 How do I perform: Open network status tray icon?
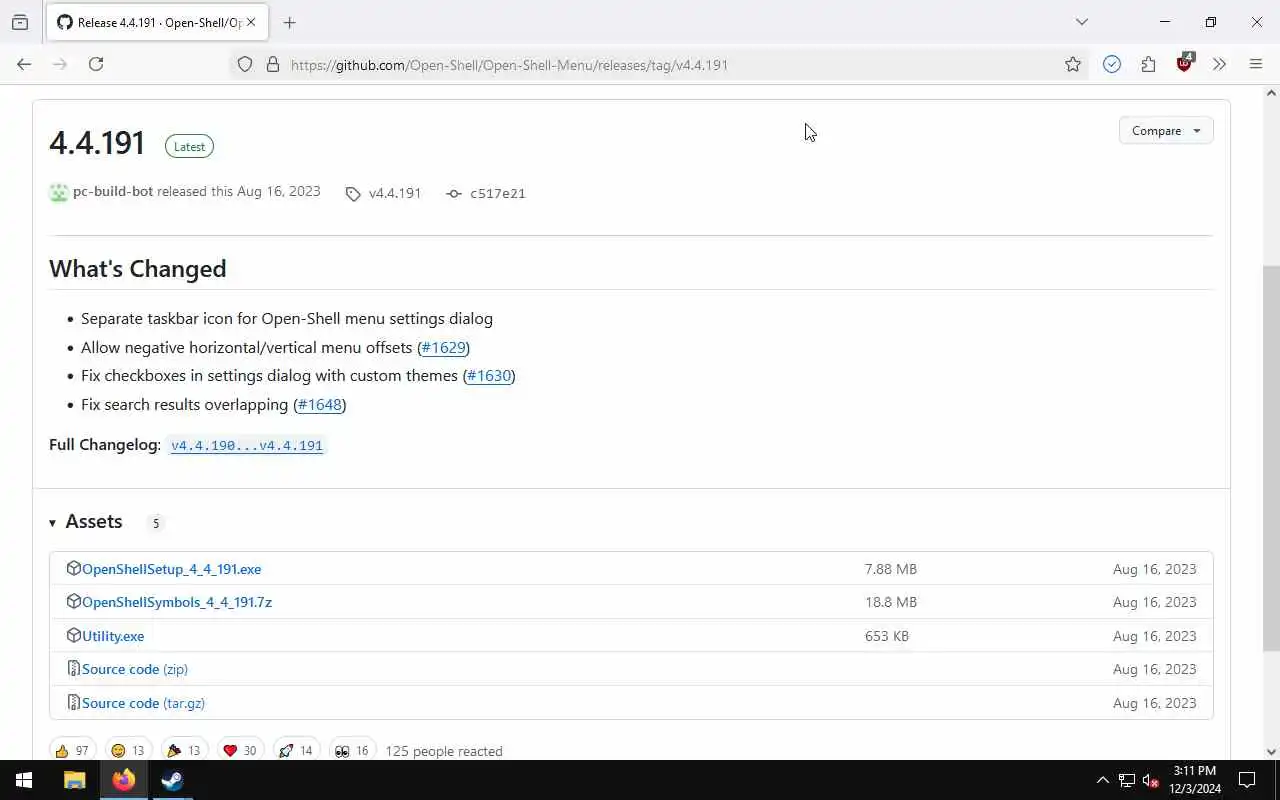[x=1127, y=780]
